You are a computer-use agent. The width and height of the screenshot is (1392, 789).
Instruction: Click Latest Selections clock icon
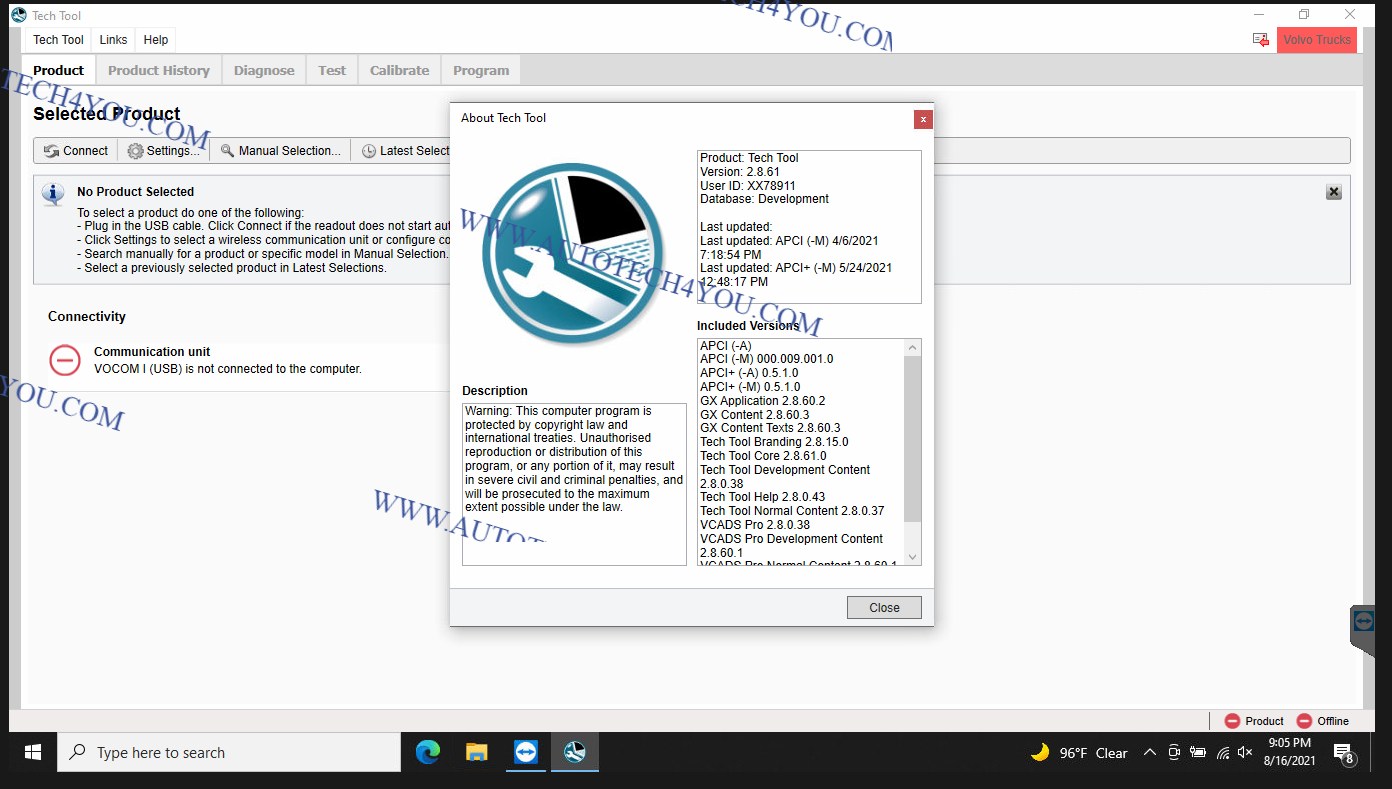point(369,151)
